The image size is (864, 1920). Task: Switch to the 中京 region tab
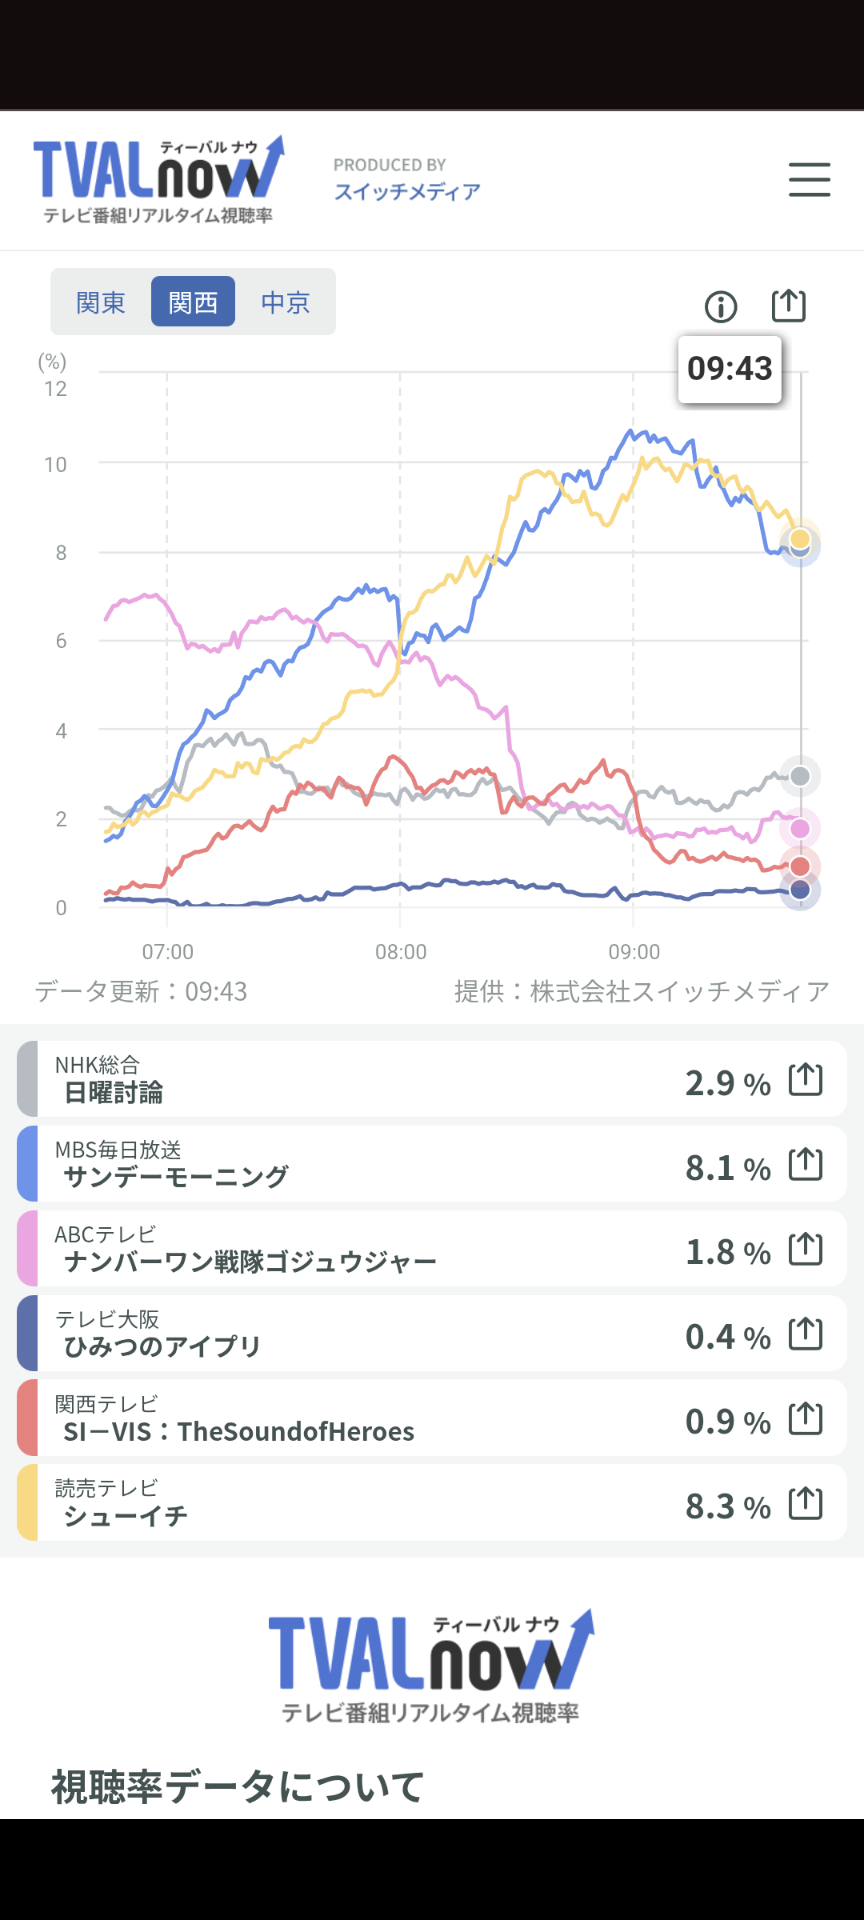click(x=285, y=302)
